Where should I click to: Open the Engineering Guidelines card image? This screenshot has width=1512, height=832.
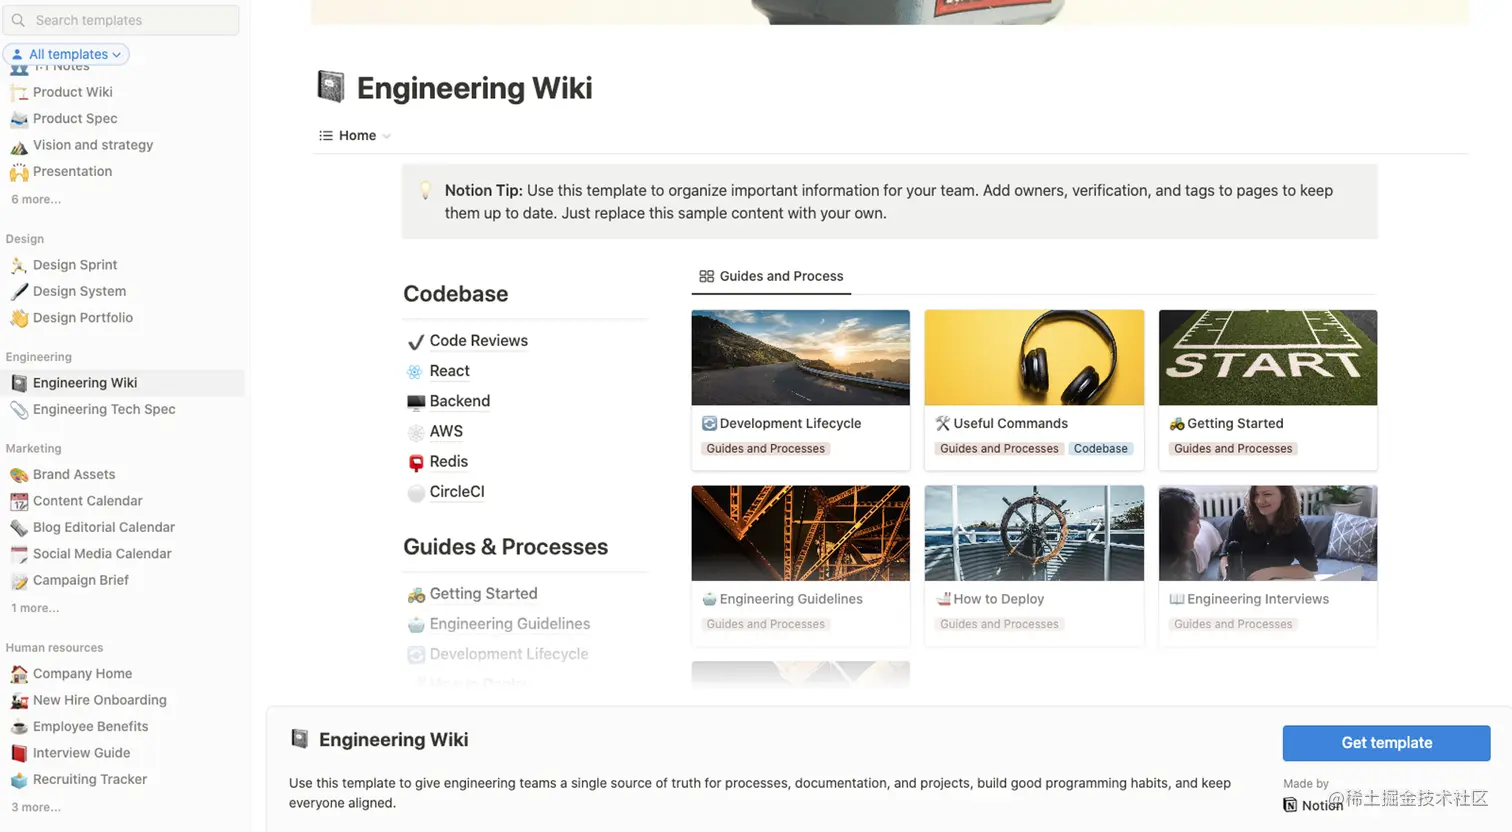pyautogui.click(x=801, y=533)
